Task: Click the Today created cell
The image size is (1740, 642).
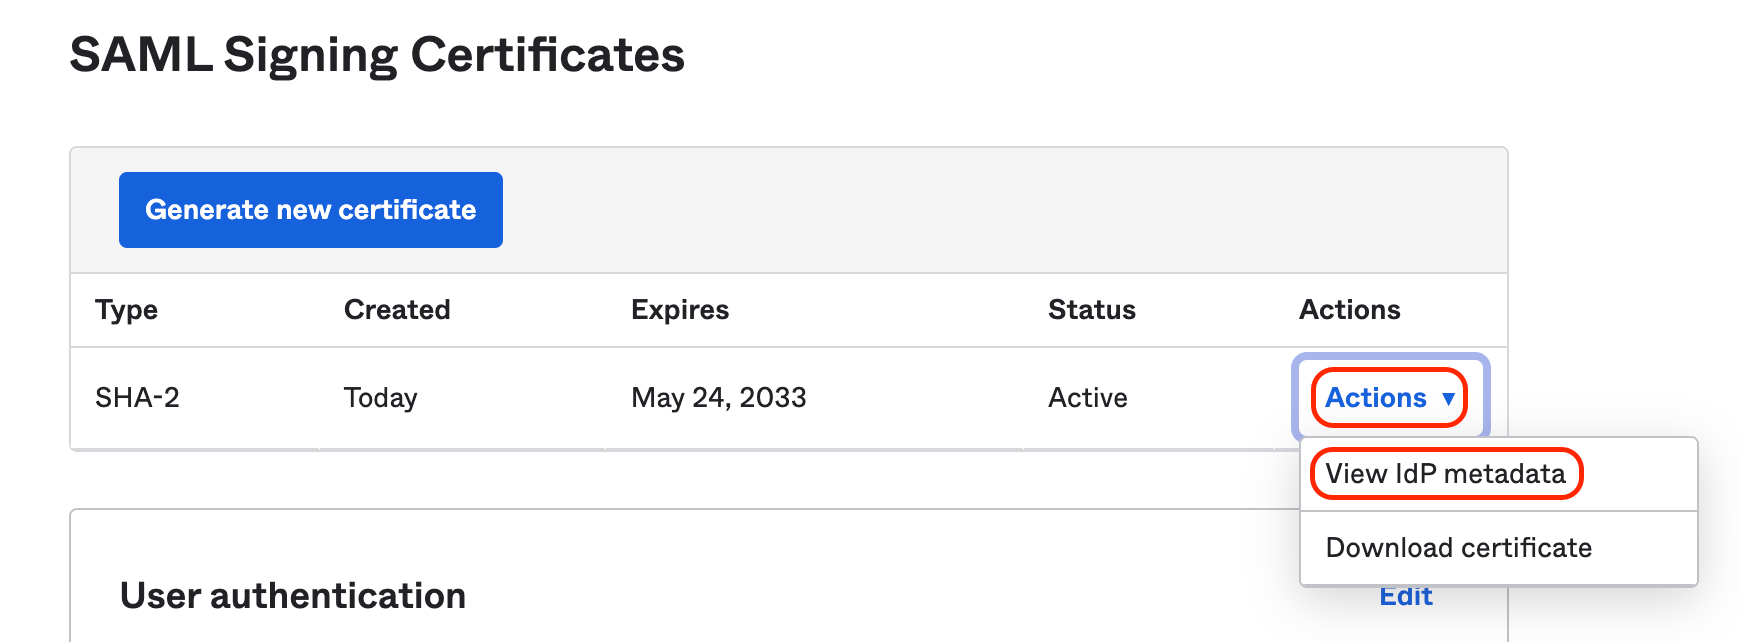Action: (380, 398)
